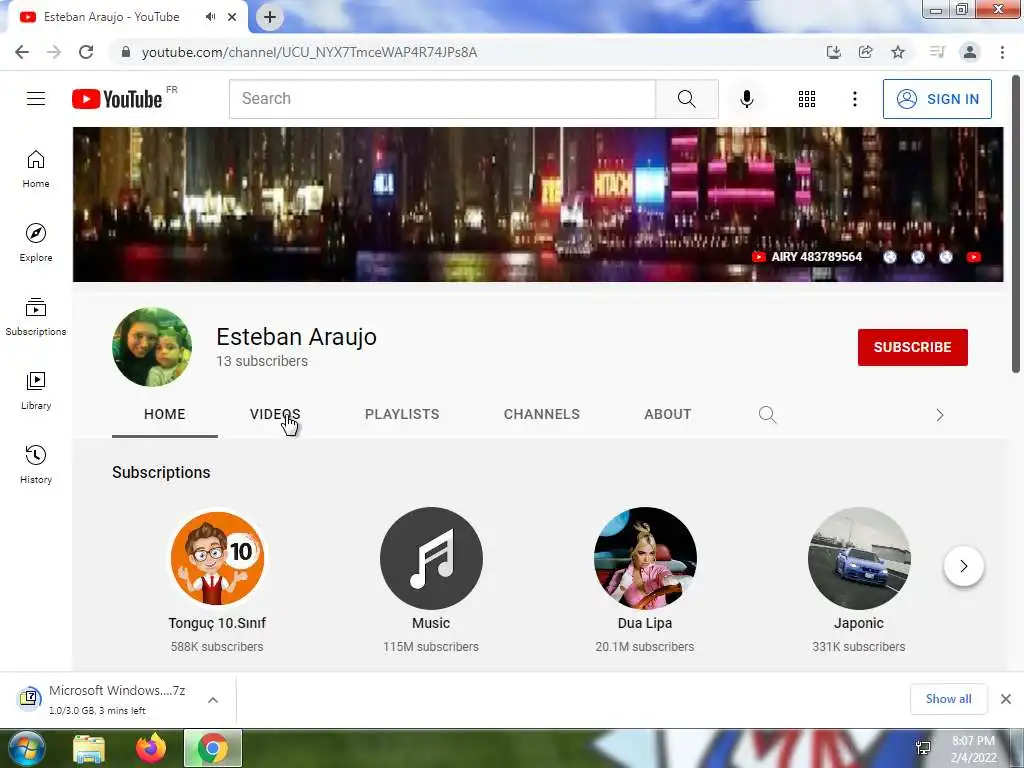The image size is (1024, 768).
Task: Click the '13 subscribers' text
Action: click(x=262, y=361)
